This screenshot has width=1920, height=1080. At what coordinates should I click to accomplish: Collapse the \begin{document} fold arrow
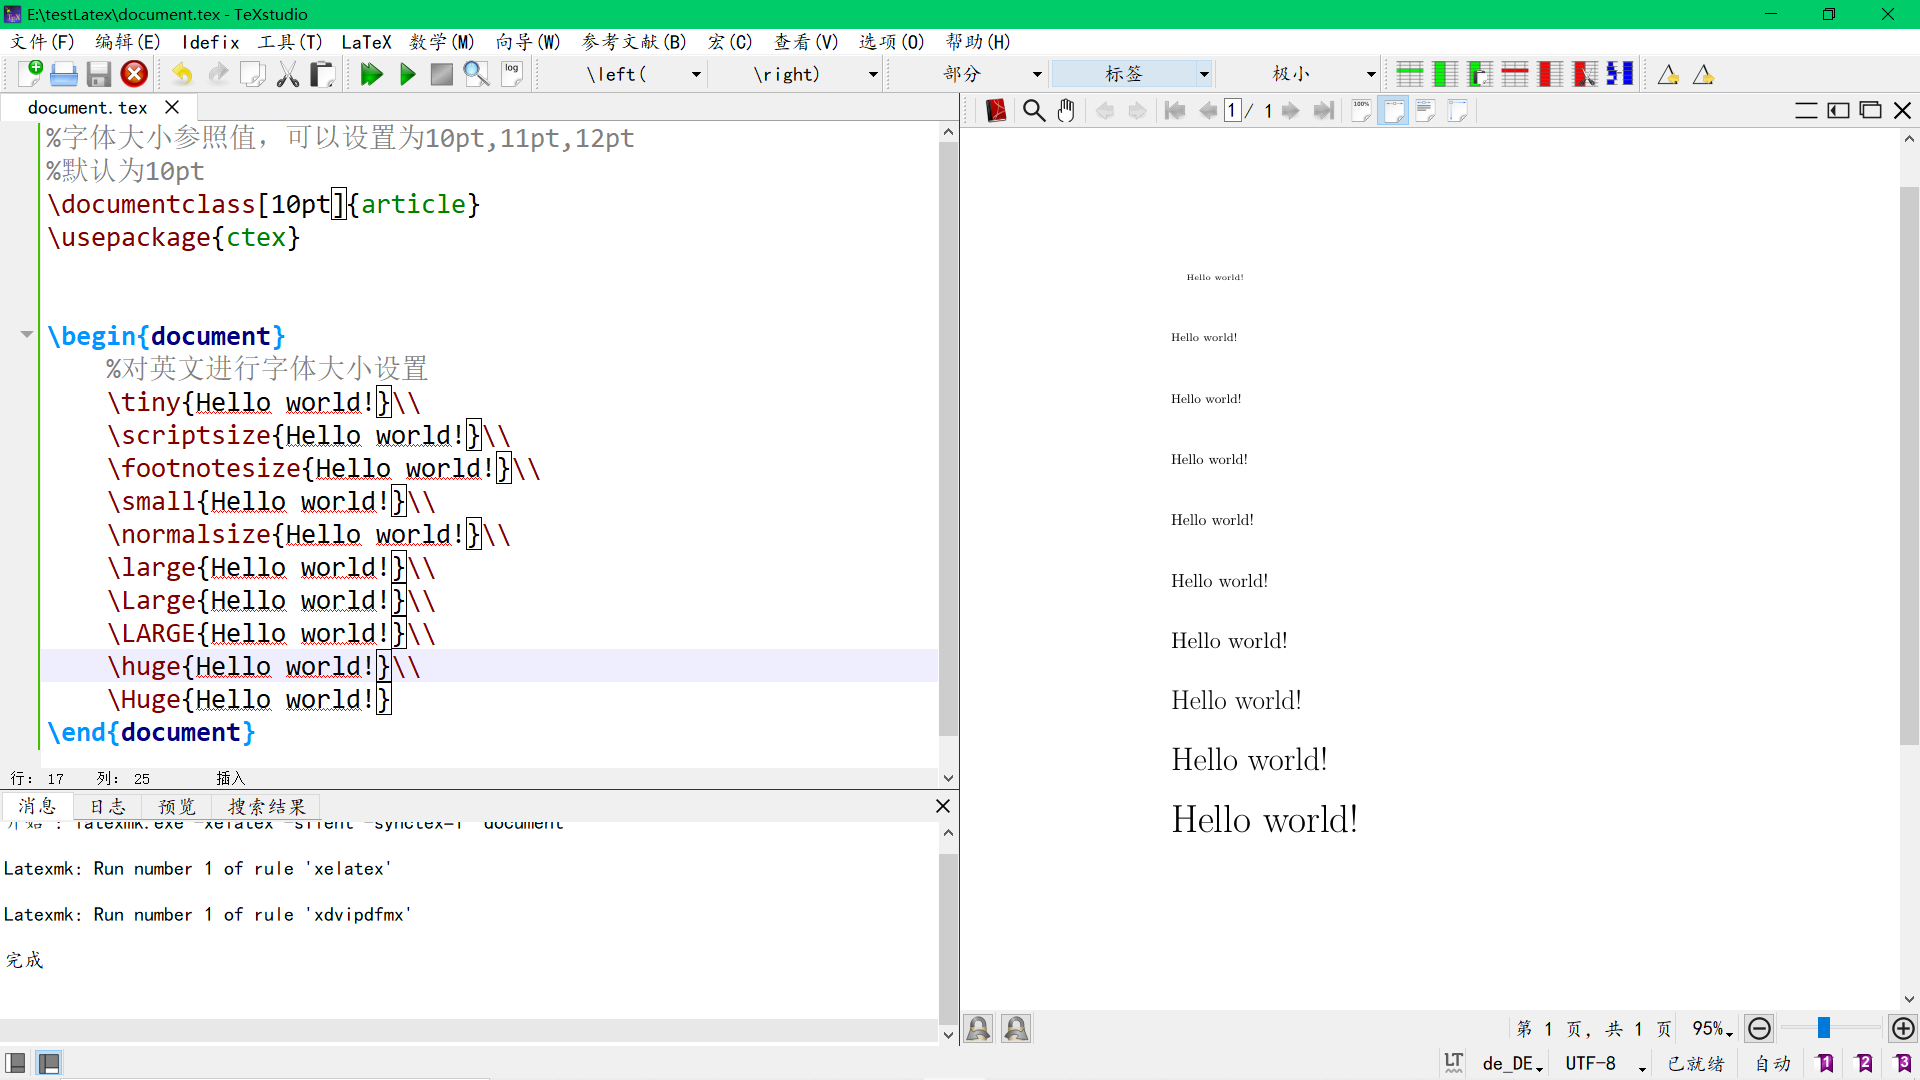pos(27,335)
